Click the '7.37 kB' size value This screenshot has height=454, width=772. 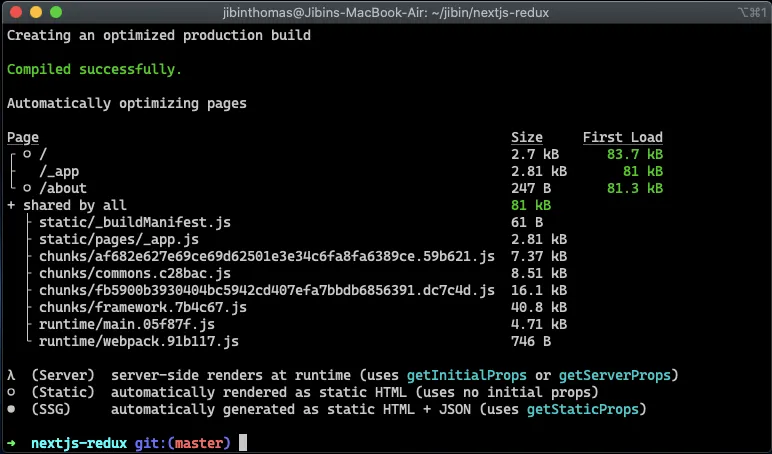[x=539, y=256]
